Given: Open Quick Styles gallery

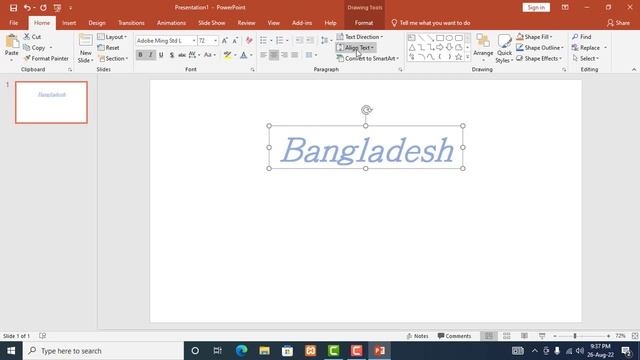Looking at the screenshot, I should tap(504, 48).
